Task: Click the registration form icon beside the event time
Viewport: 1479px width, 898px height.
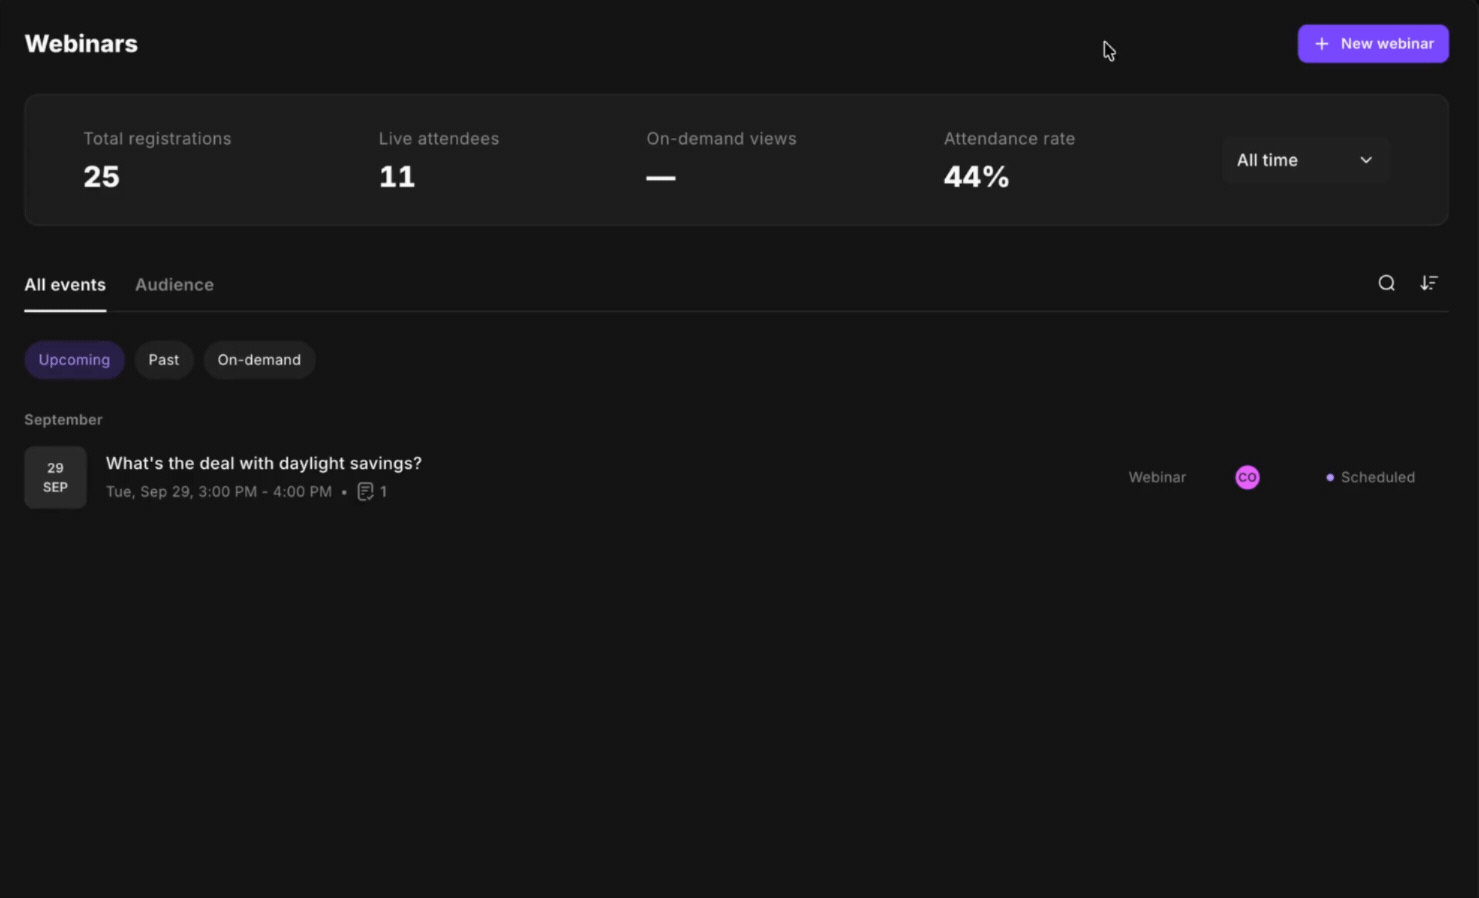Action: pos(366,491)
